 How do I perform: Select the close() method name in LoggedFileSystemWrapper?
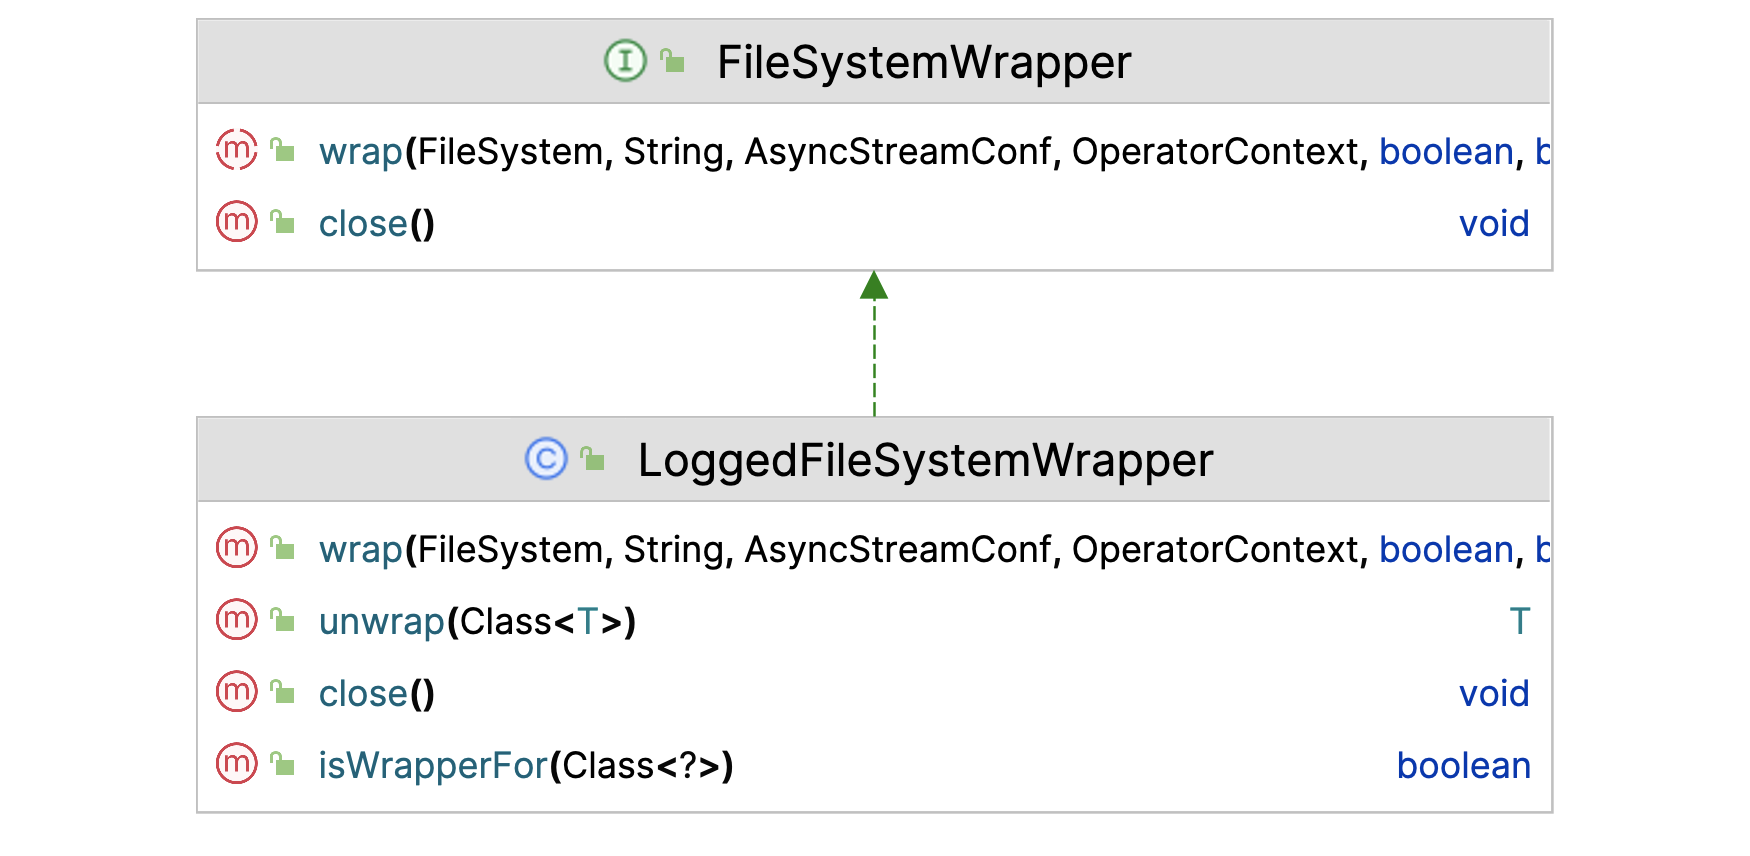pyautogui.click(x=377, y=694)
